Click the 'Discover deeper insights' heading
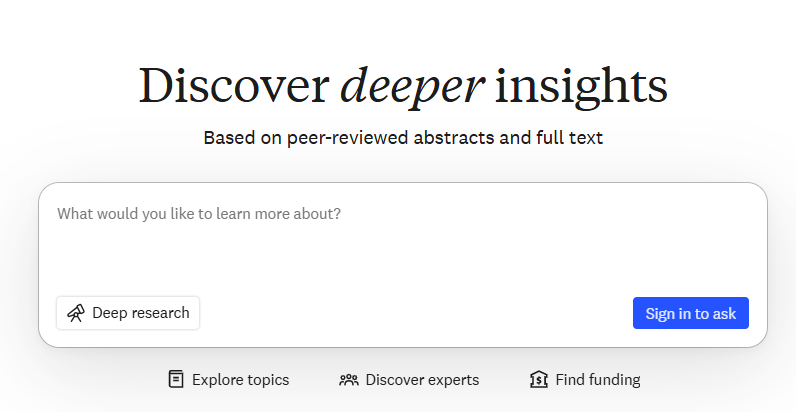 pyautogui.click(x=403, y=87)
